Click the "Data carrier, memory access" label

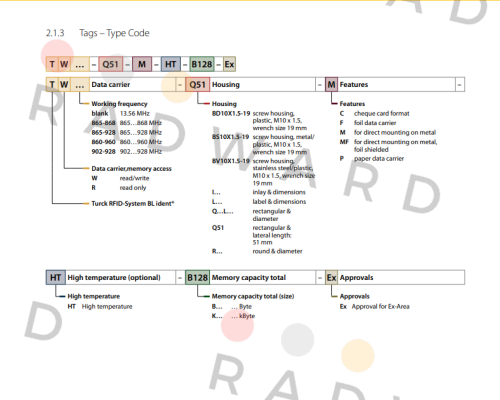[131, 169]
